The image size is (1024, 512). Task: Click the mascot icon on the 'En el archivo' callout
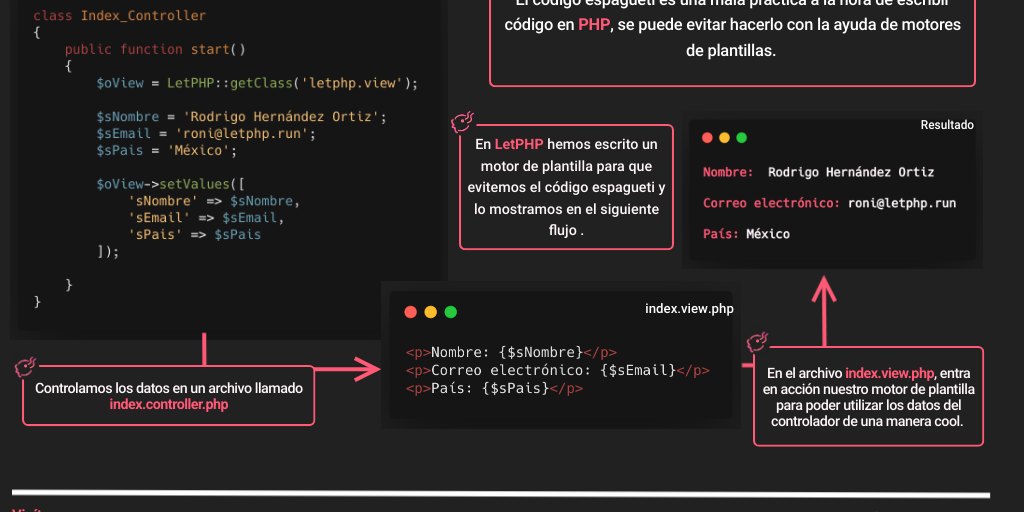(758, 342)
